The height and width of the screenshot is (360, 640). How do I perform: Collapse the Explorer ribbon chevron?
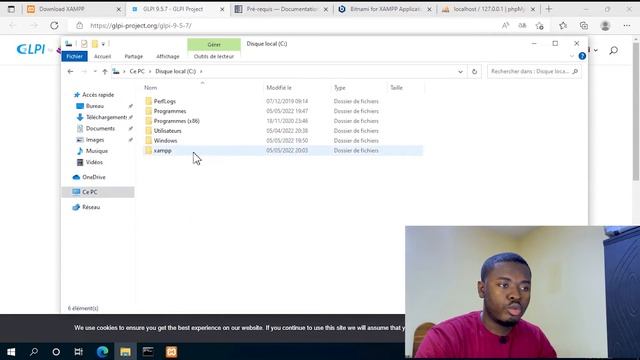[572, 56]
